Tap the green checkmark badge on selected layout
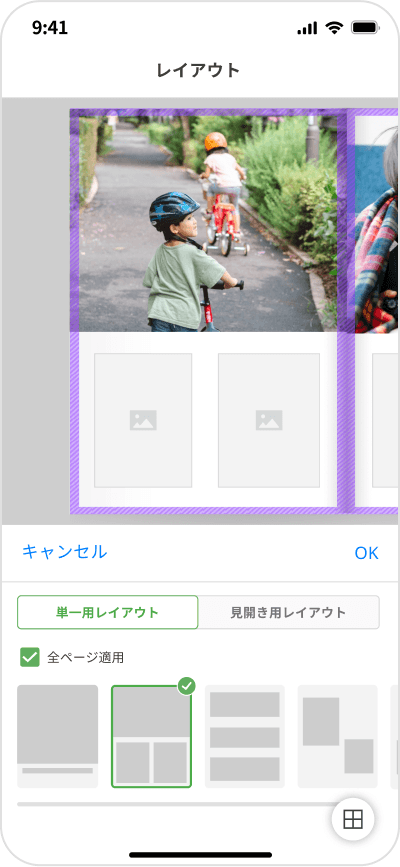 [187, 687]
